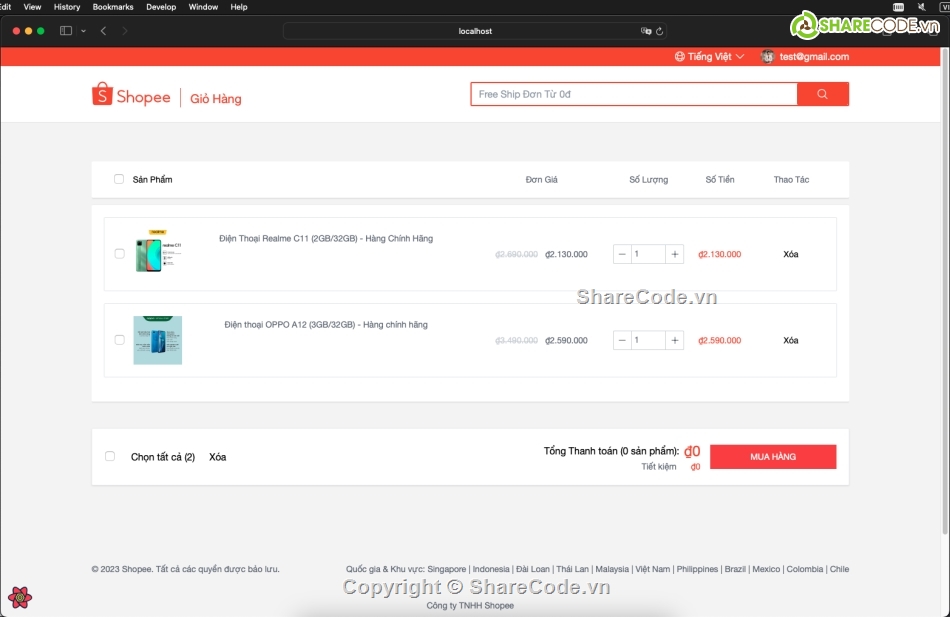This screenshot has height=617, width=950.
Task: Click the globe language icon
Action: tap(680, 56)
